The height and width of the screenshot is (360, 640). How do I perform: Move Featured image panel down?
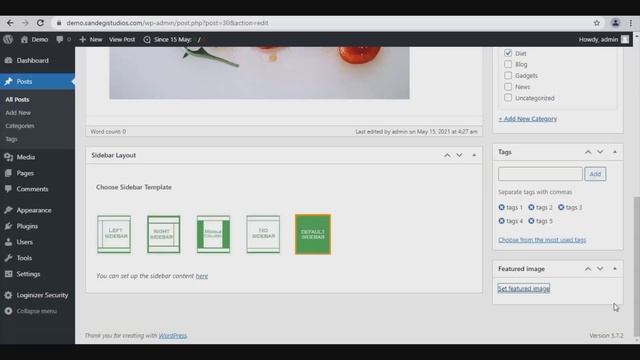(x=600, y=269)
